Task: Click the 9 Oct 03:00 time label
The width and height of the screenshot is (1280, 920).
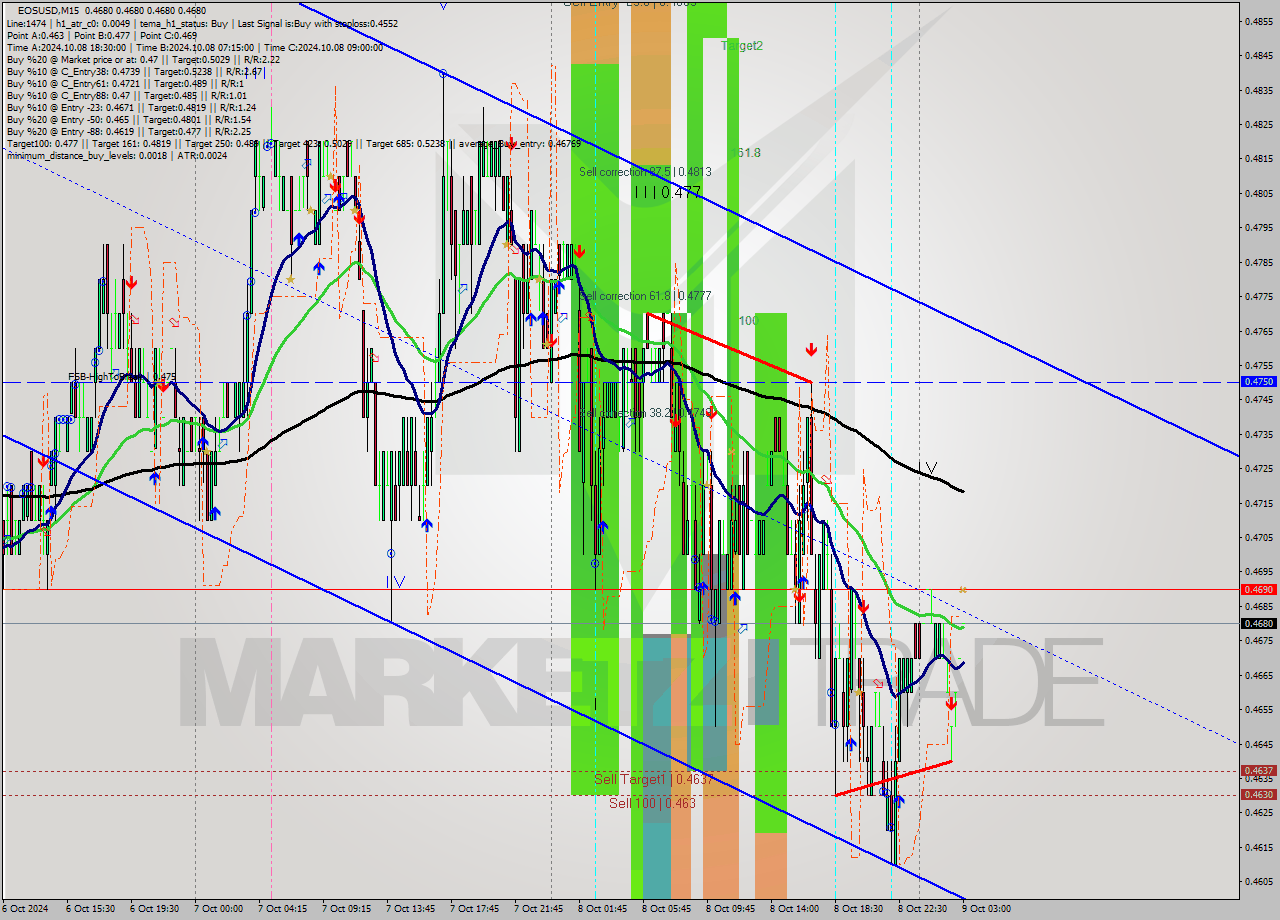Action: pyautogui.click(x=986, y=909)
